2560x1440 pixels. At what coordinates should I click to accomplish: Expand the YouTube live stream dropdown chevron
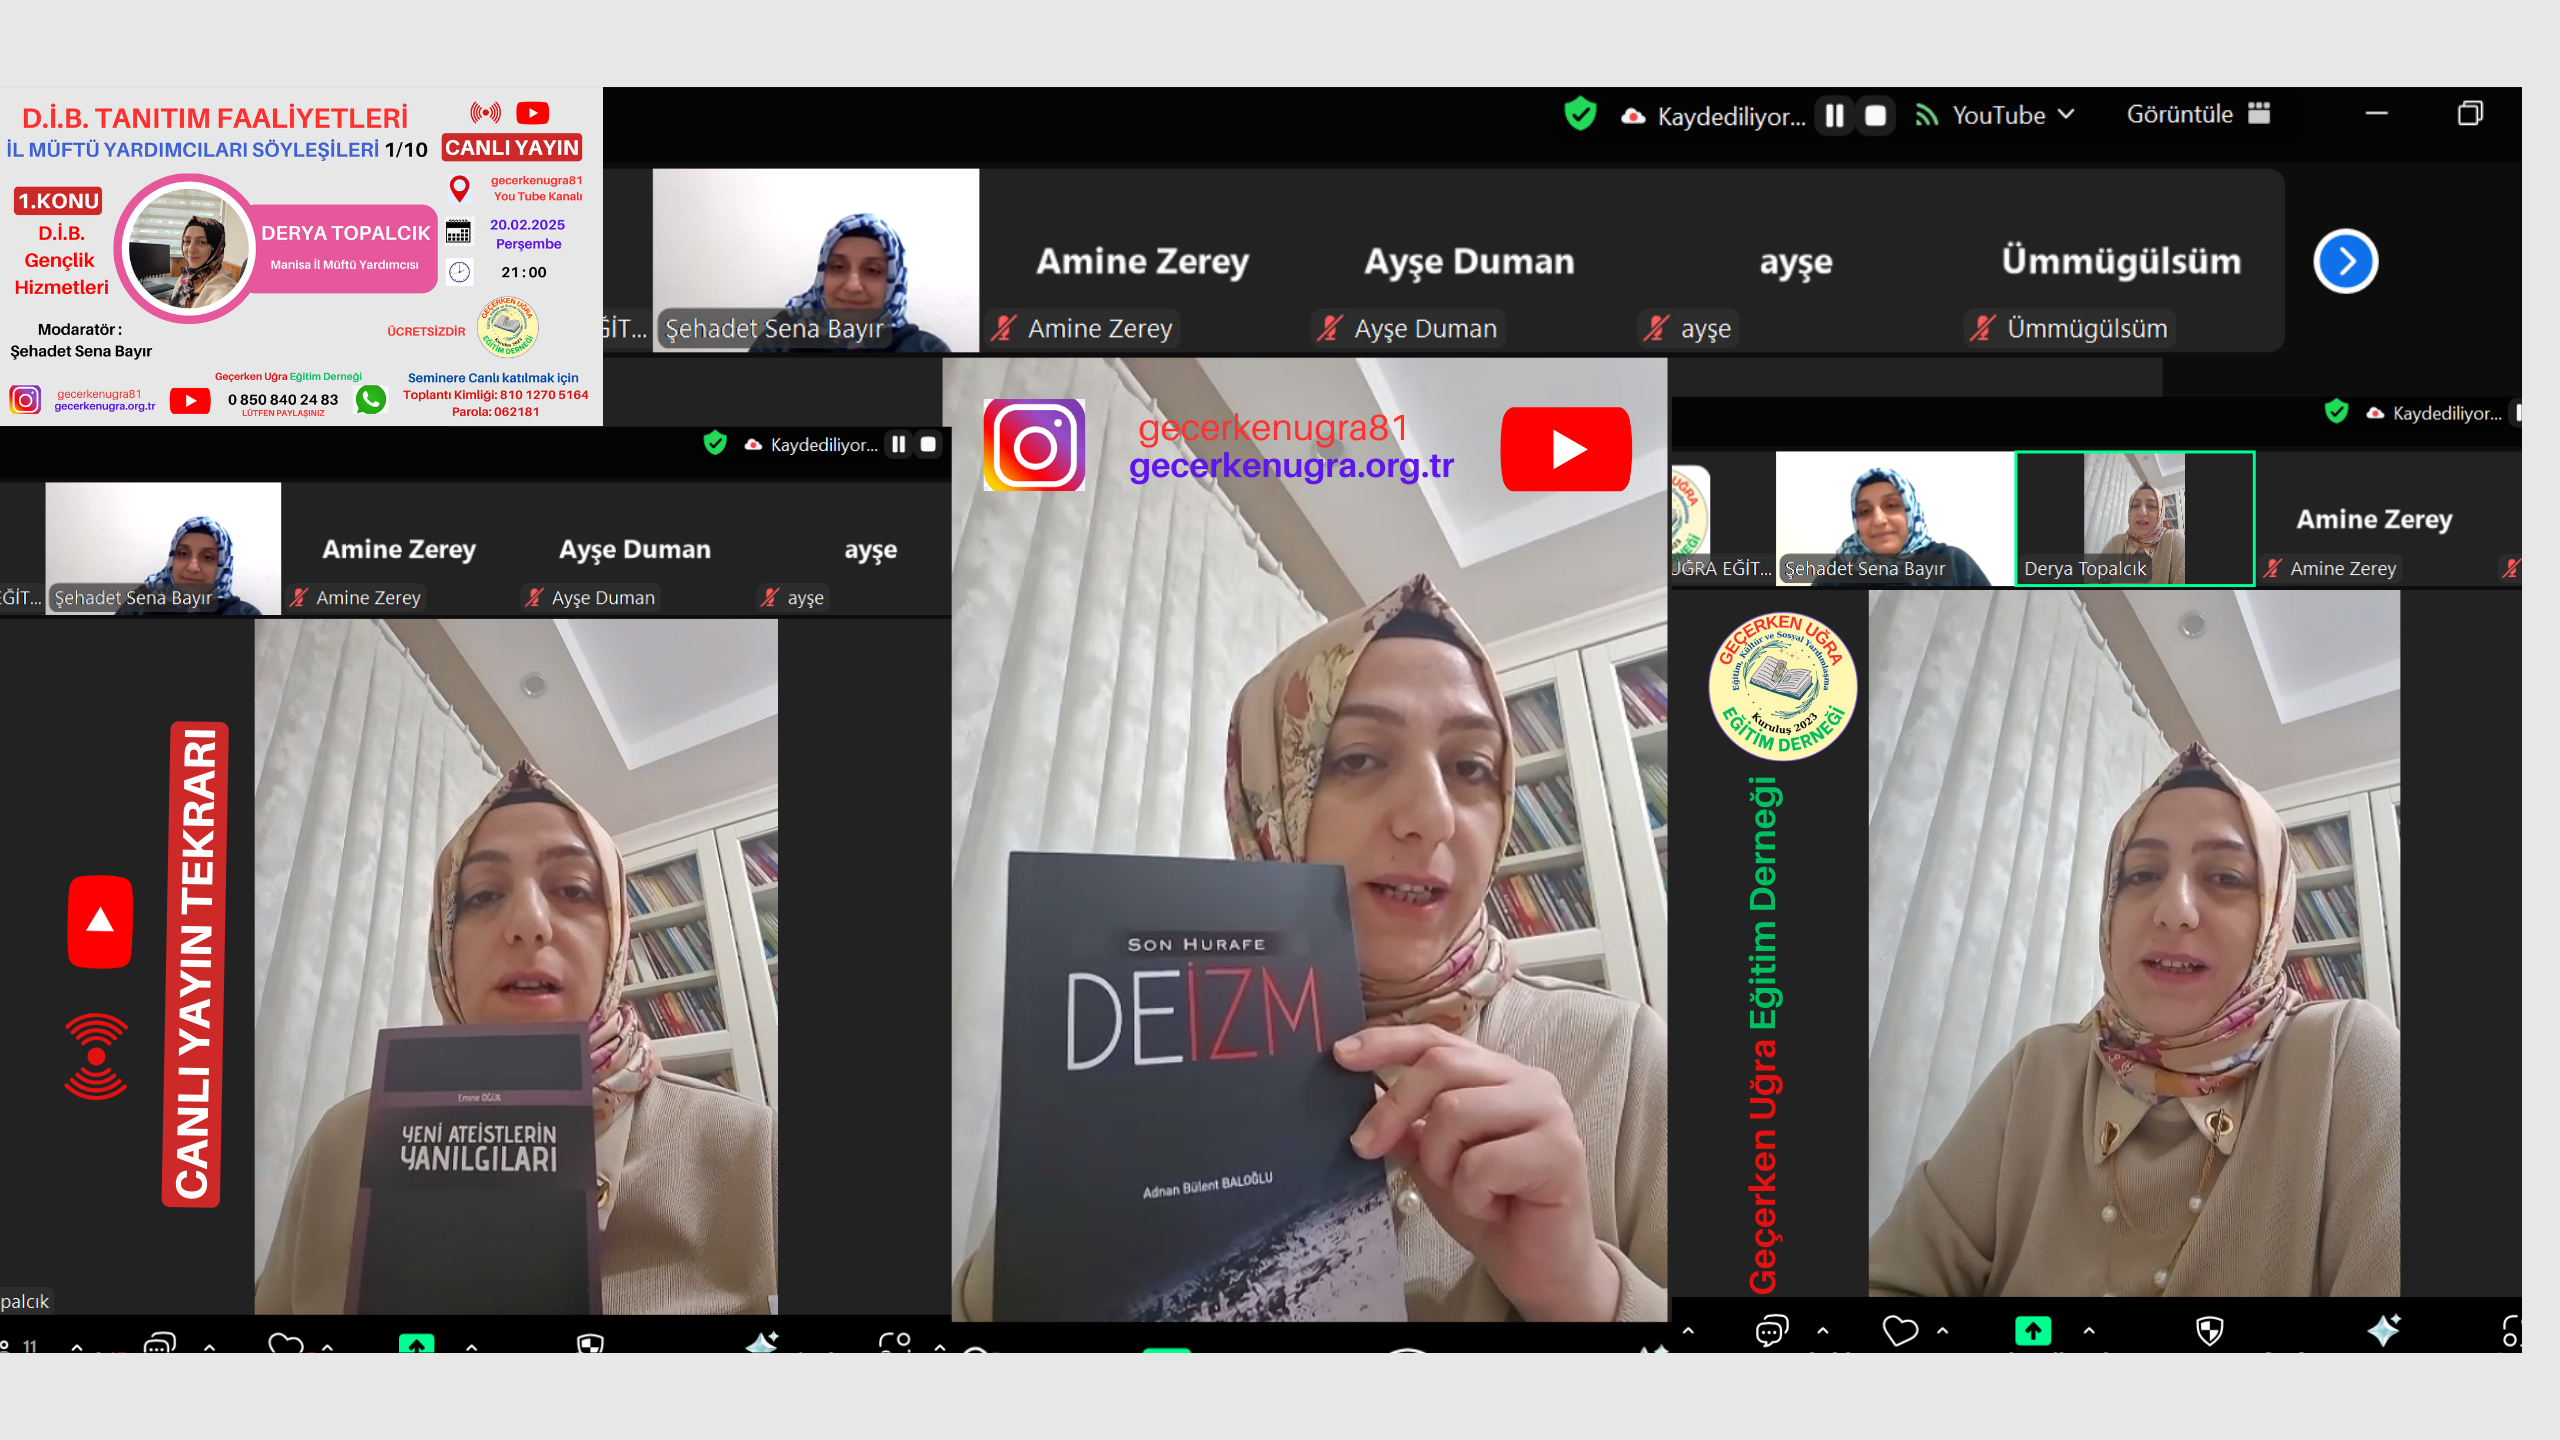click(2067, 115)
